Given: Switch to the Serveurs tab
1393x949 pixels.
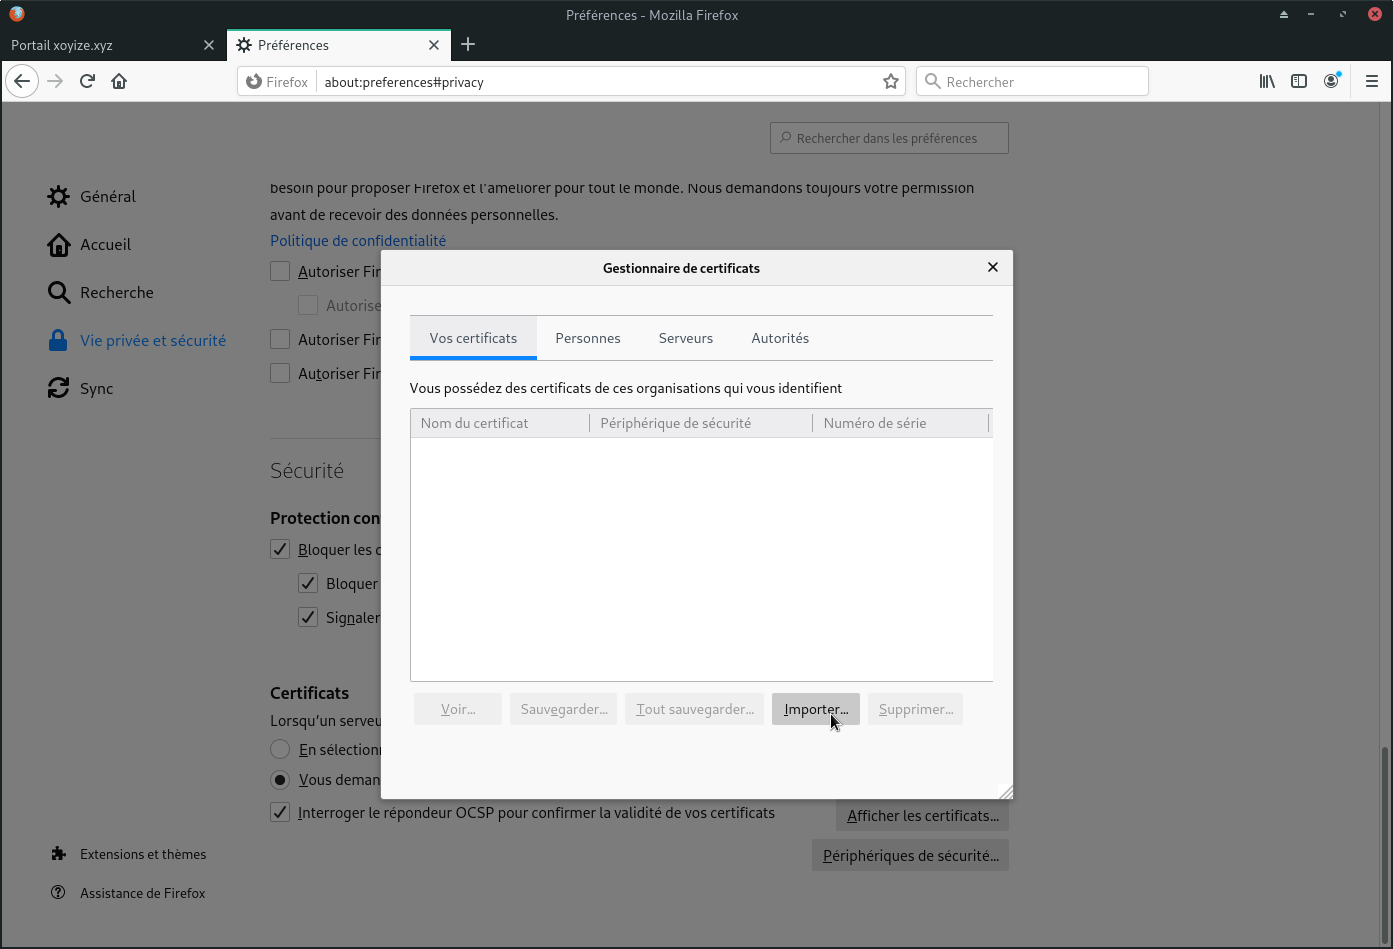Looking at the screenshot, I should (686, 338).
